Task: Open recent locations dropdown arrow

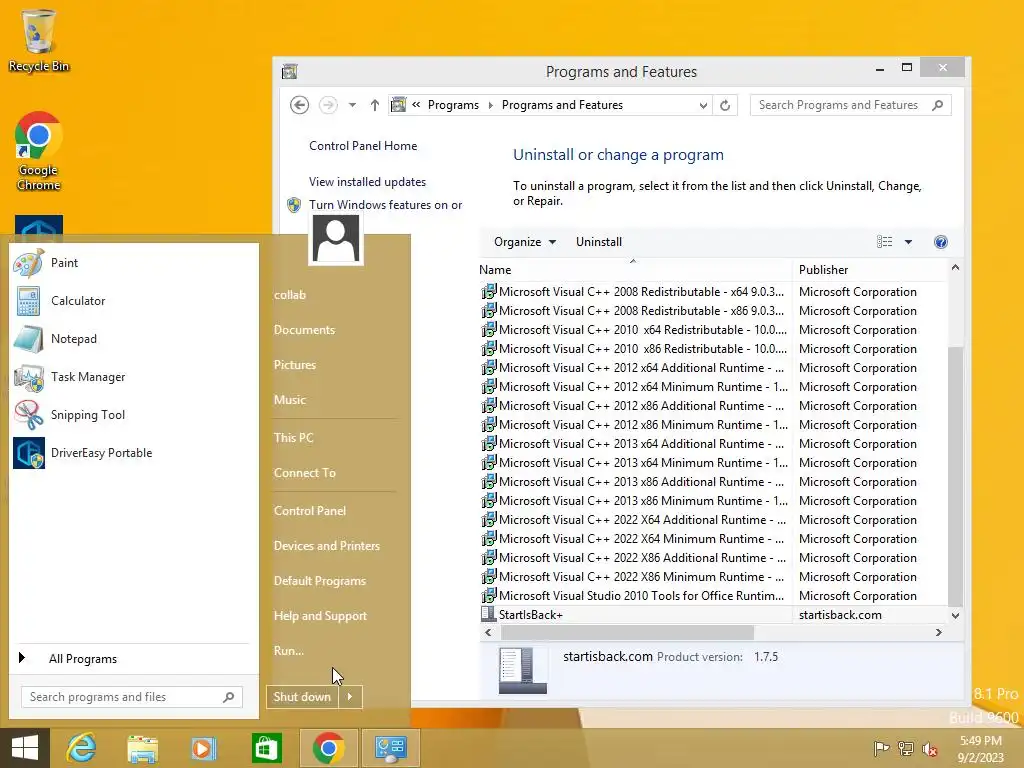Action: point(352,105)
